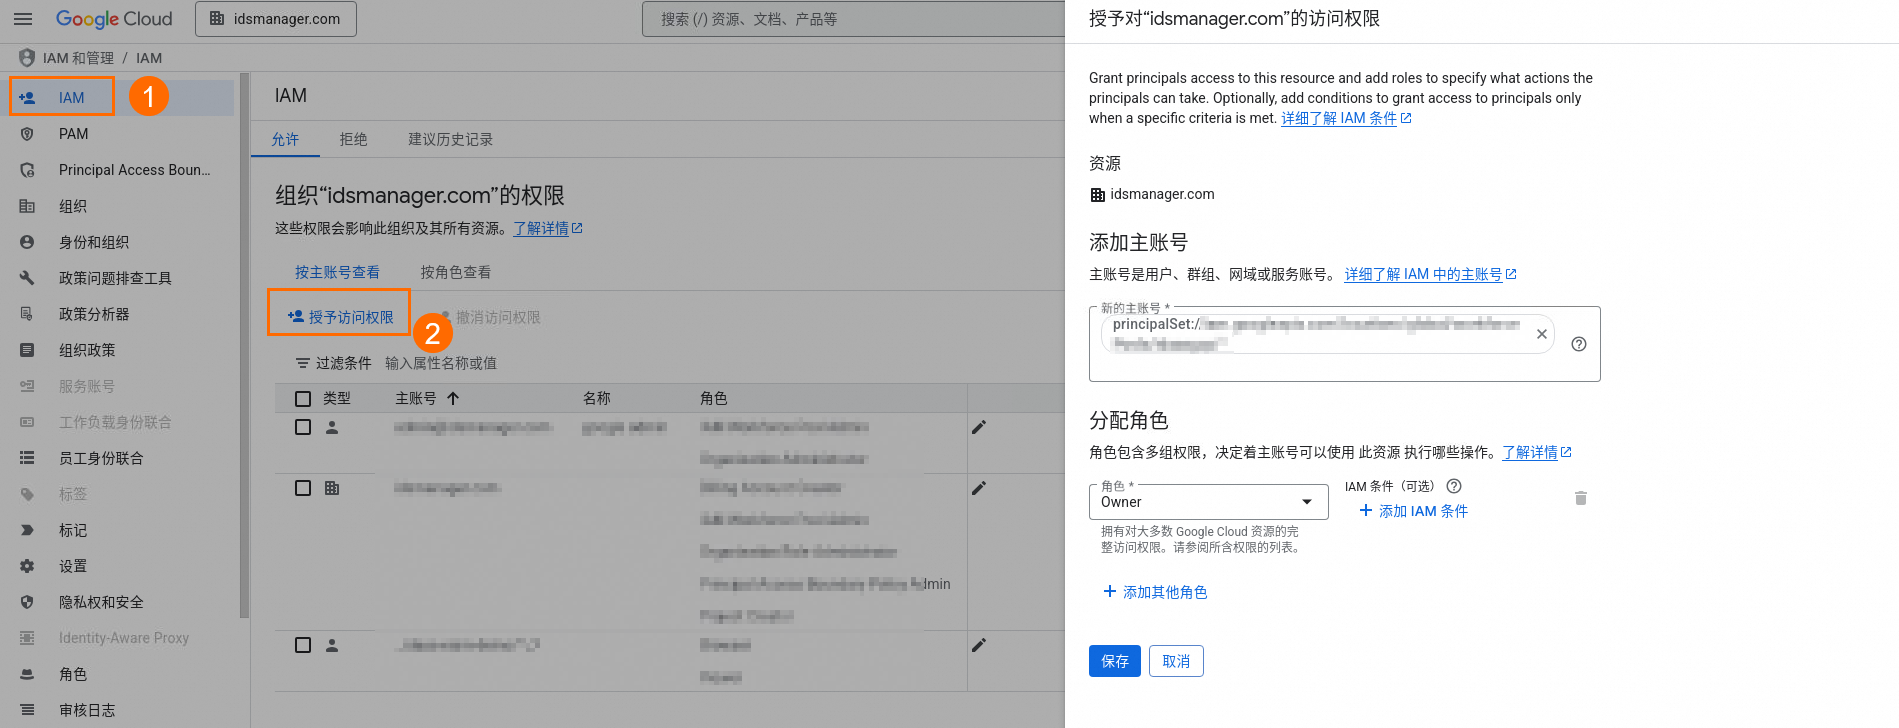Image resolution: width=1899 pixels, height=728 pixels.
Task: Open the idsmanager.com project picker
Action: [275, 19]
